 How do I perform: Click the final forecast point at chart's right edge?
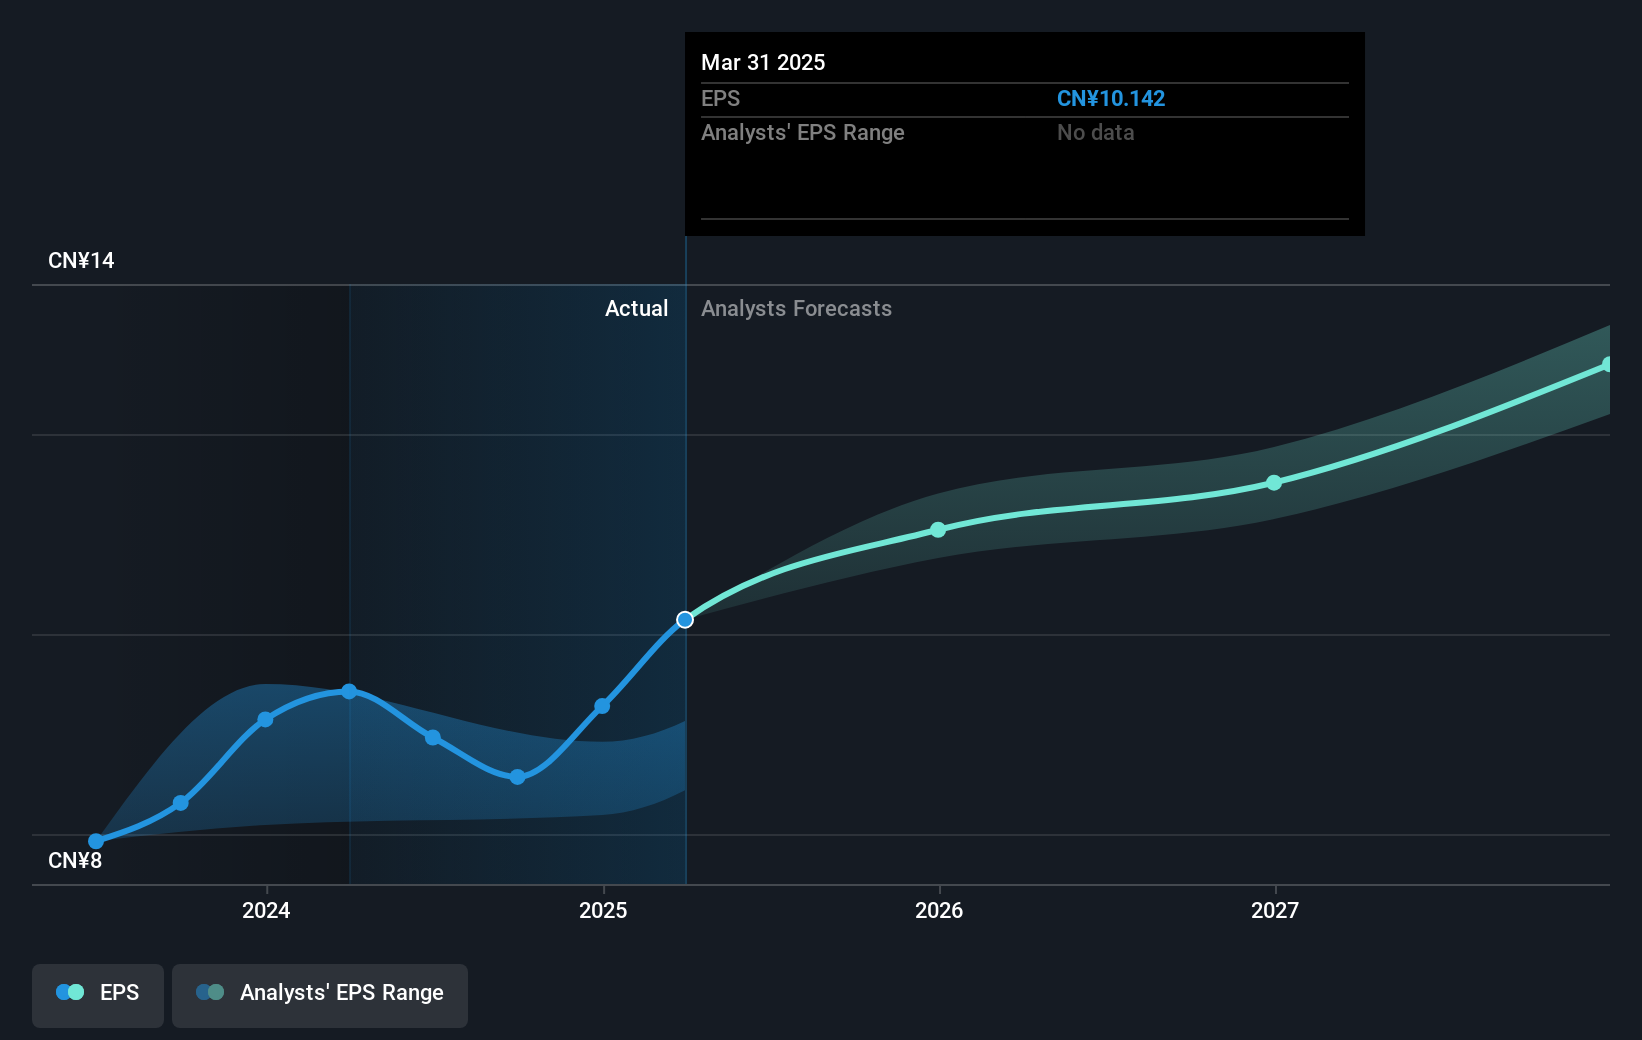(1607, 364)
